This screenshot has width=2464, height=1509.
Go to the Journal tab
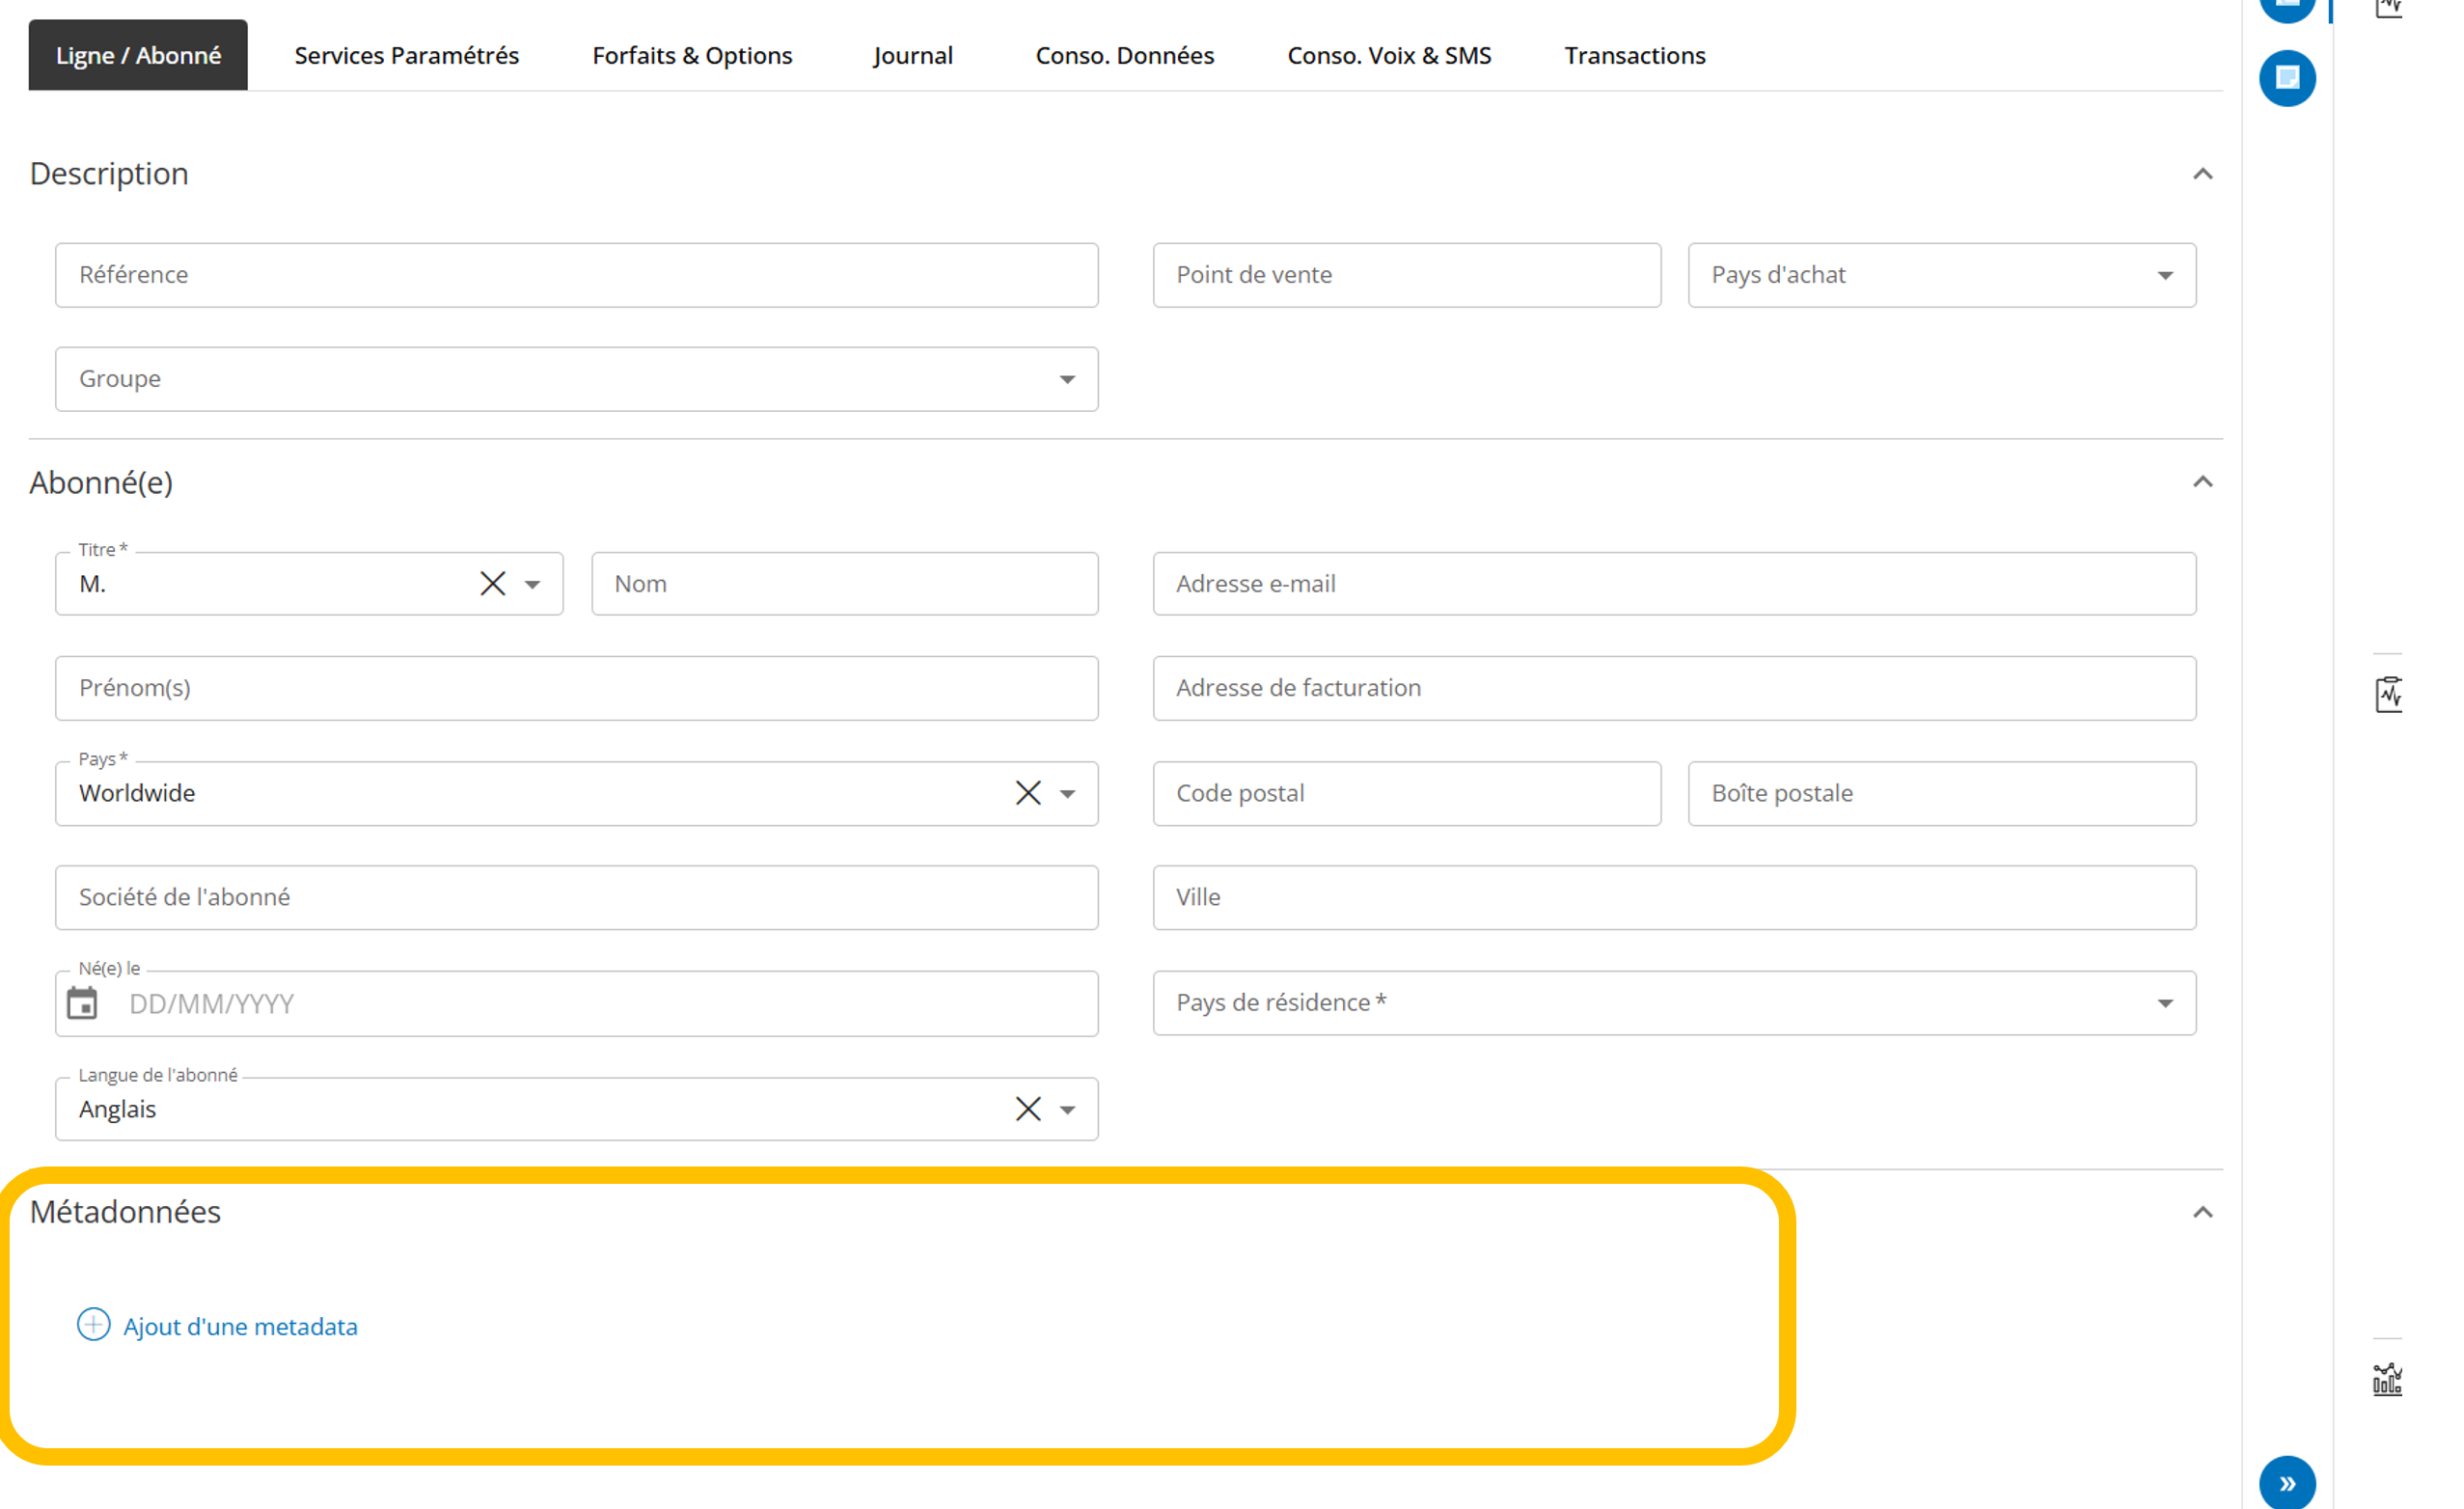tap(912, 55)
